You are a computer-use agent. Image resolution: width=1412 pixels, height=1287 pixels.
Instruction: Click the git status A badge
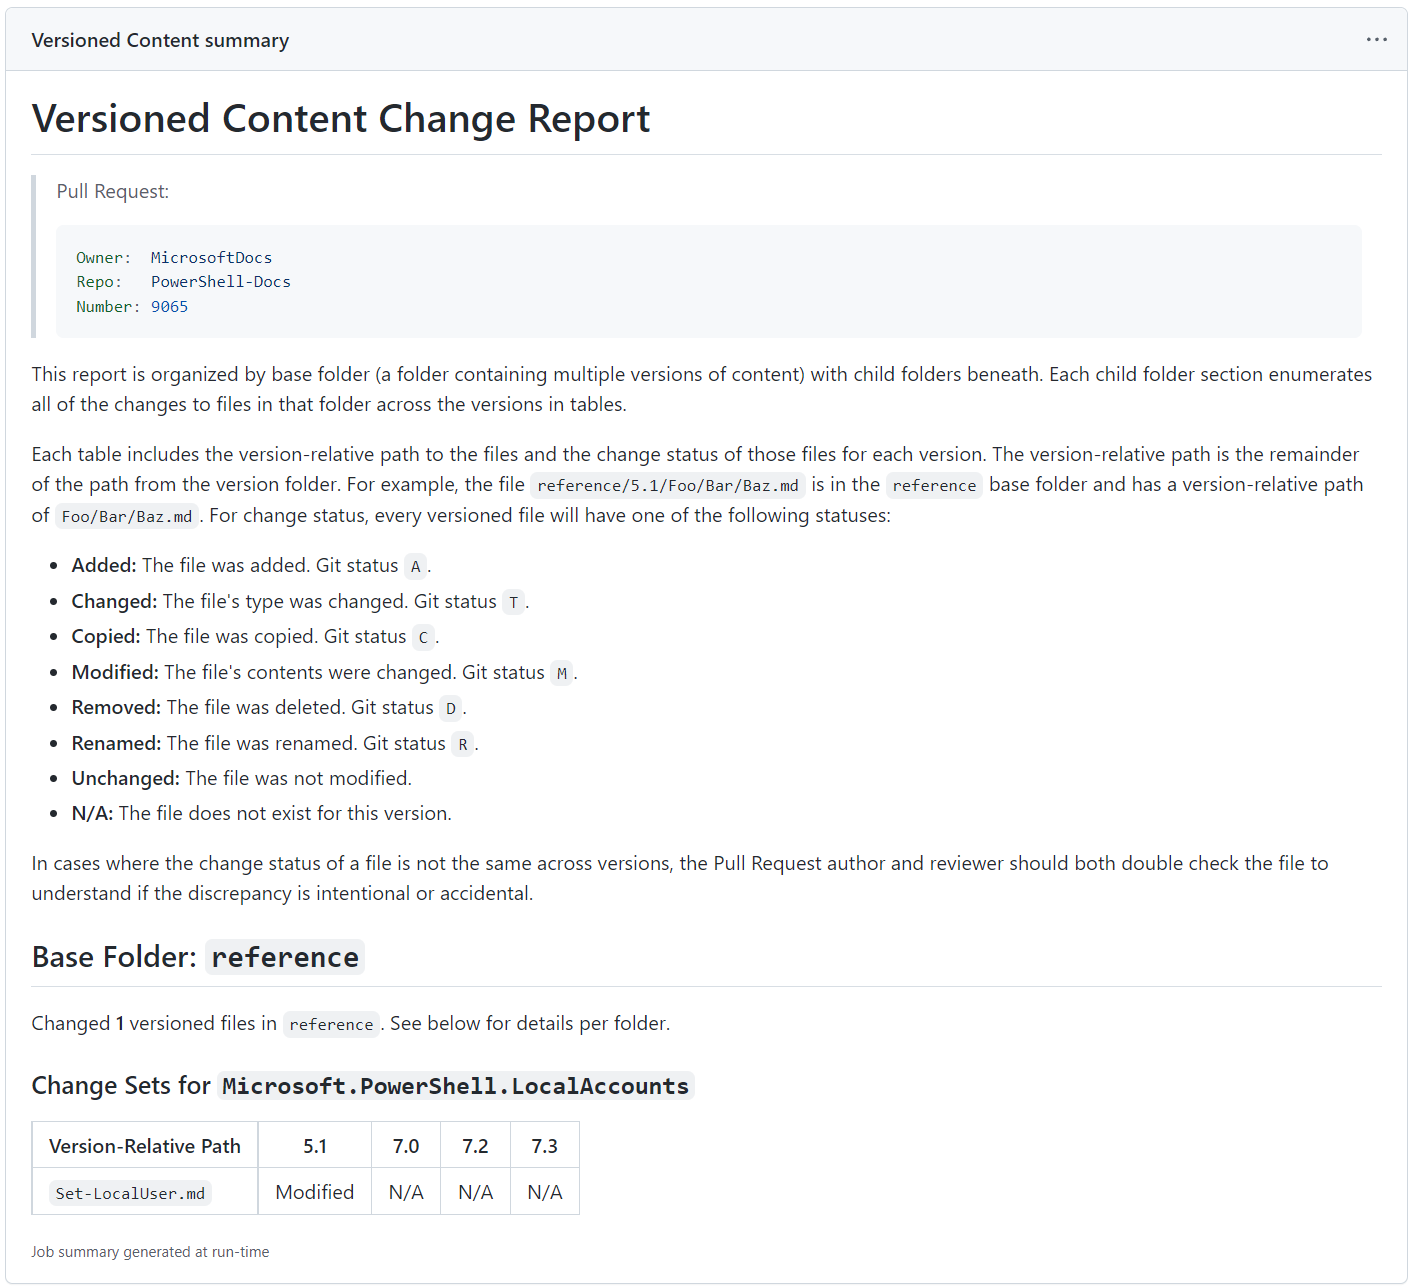pos(415,566)
